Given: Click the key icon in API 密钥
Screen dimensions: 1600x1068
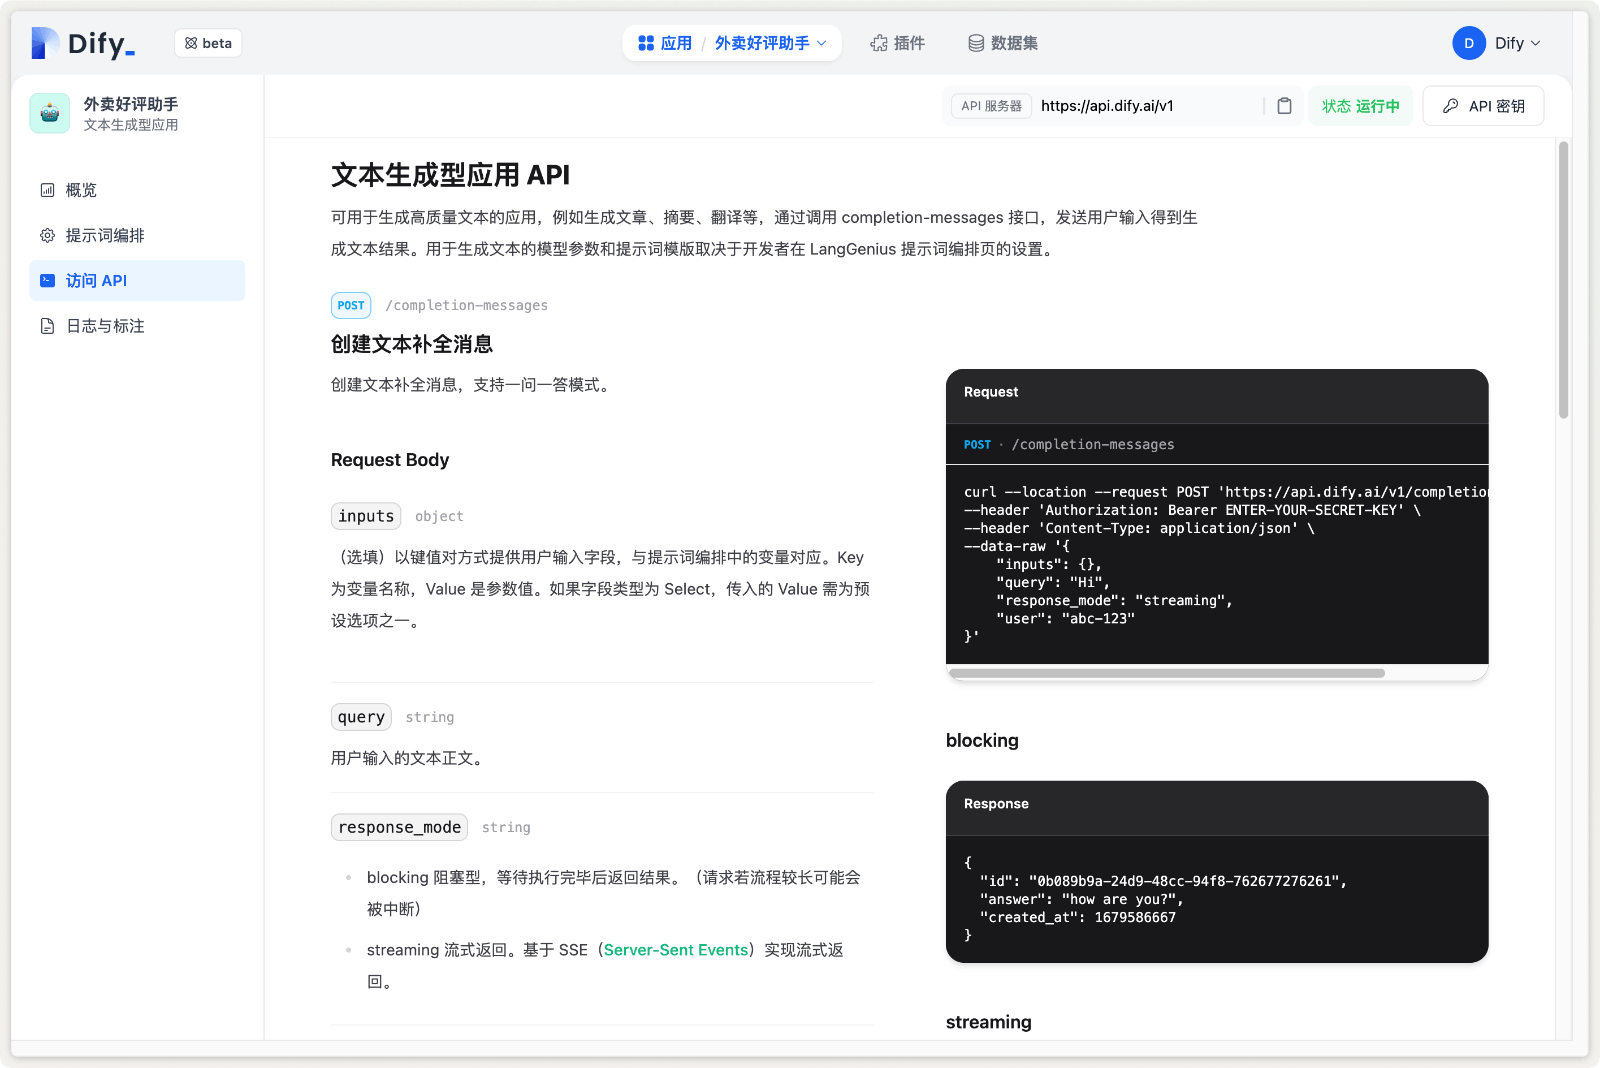Looking at the screenshot, I should 1450,106.
